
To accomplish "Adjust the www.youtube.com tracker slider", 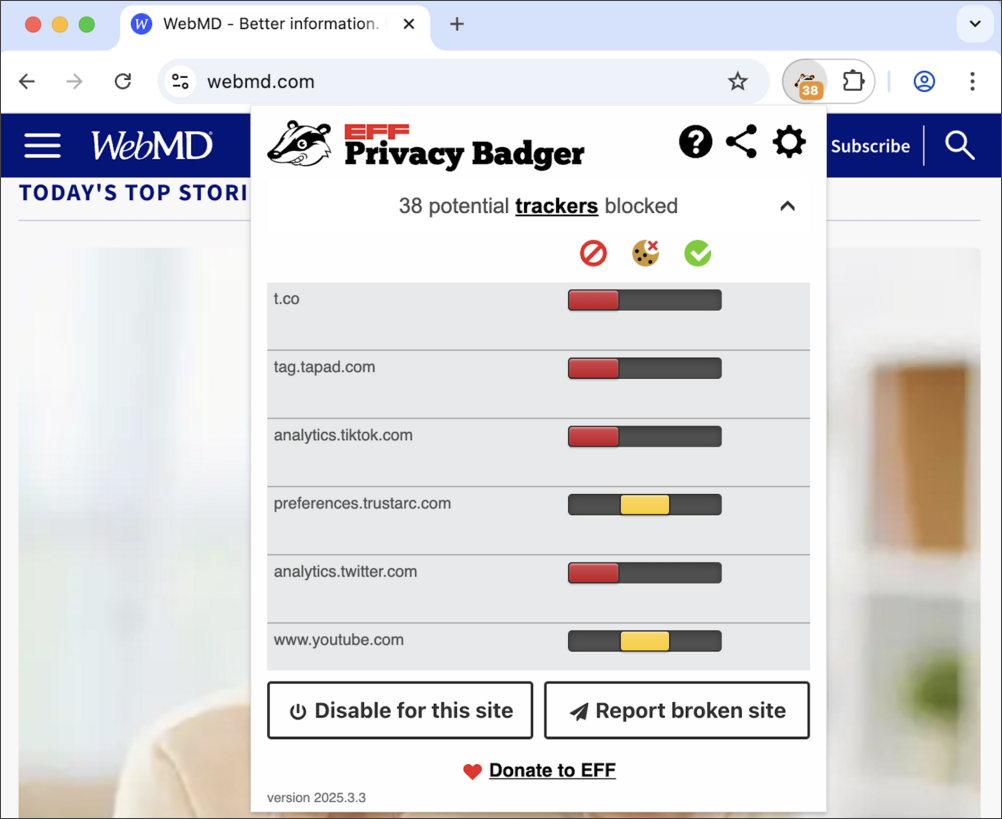I will click(645, 640).
